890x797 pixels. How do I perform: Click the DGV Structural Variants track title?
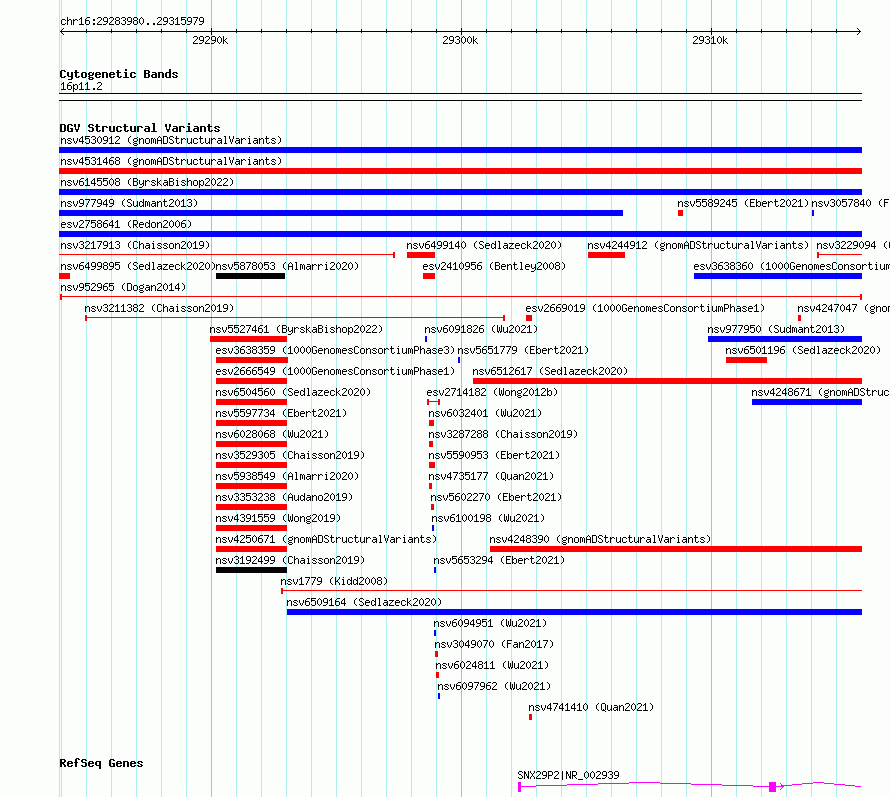point(140,128)
